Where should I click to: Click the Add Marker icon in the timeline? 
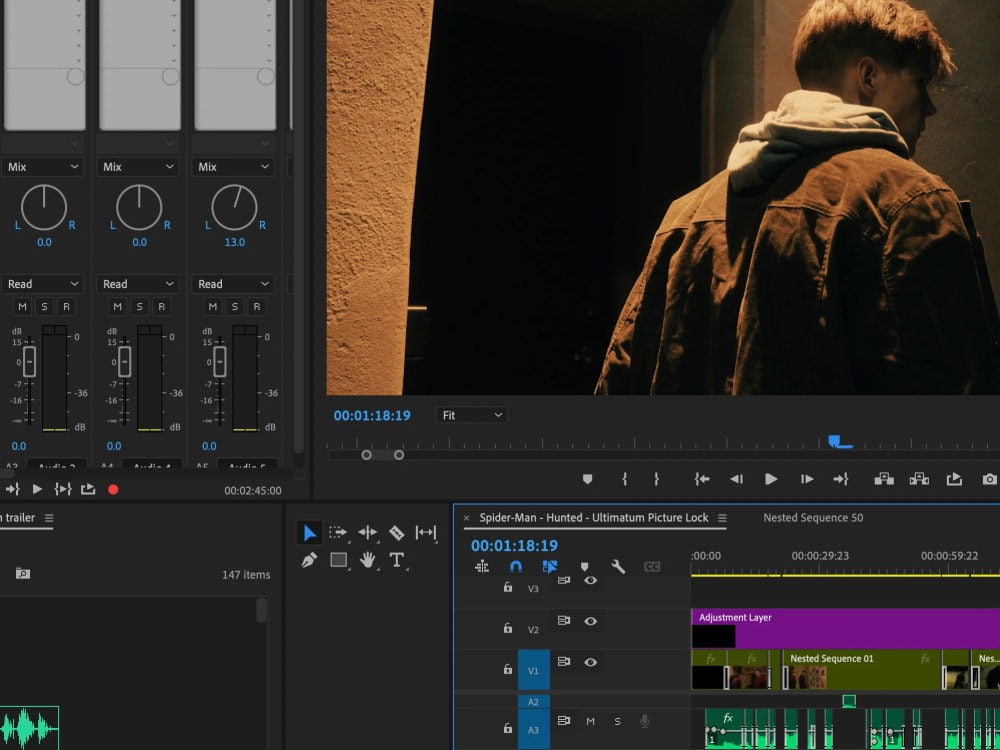click(x=585, y=566)
